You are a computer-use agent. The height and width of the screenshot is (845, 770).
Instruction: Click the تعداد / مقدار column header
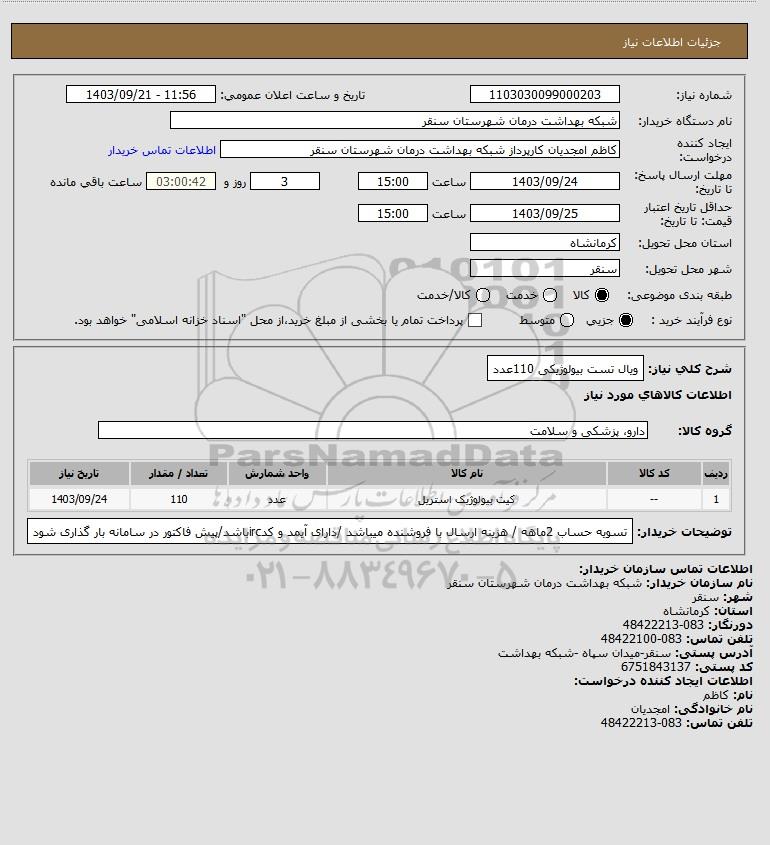coord(178,473)
